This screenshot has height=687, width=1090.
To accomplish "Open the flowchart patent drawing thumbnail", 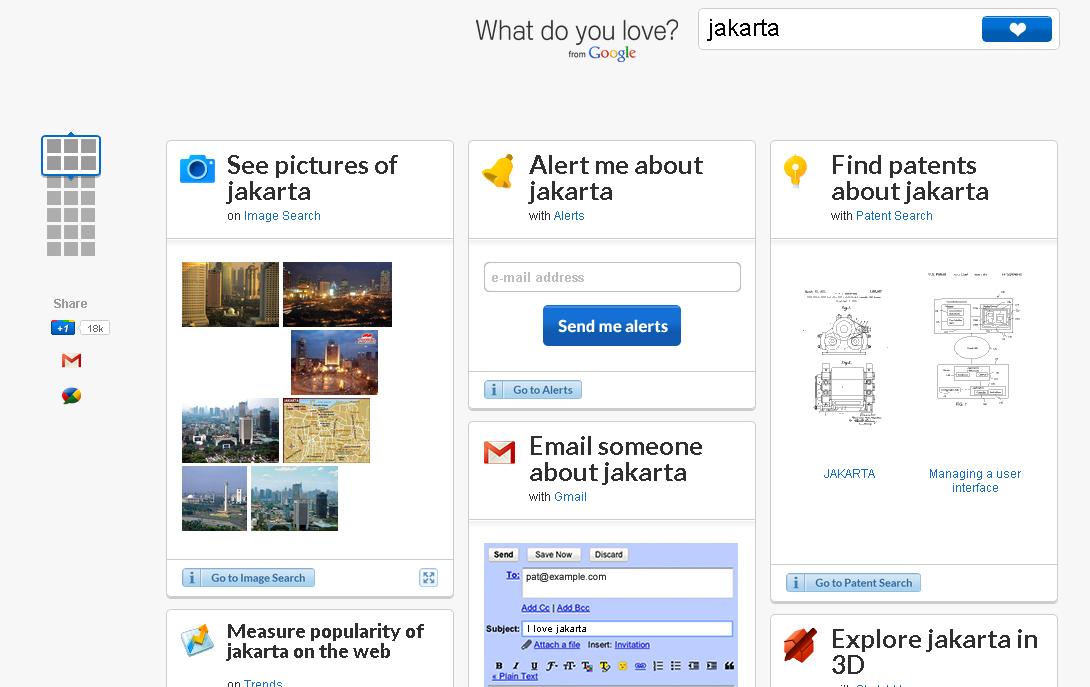I will click(975, 341).
